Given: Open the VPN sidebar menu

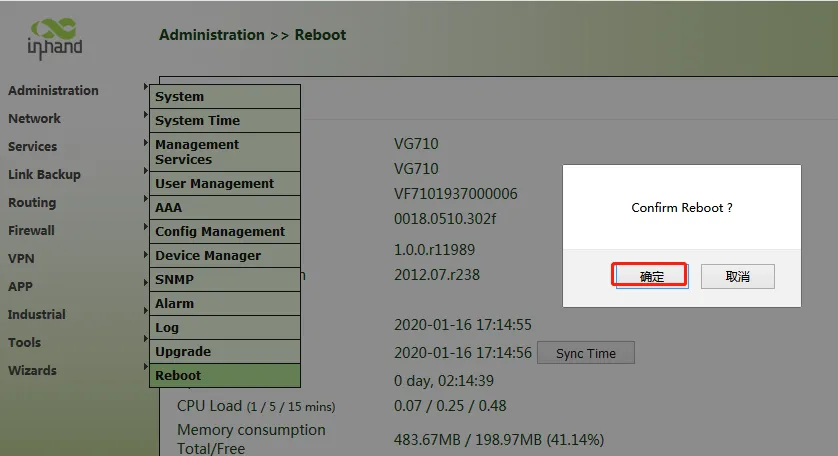Looking at the screenshot, I should pyautogui.click(x=21, y=258).
